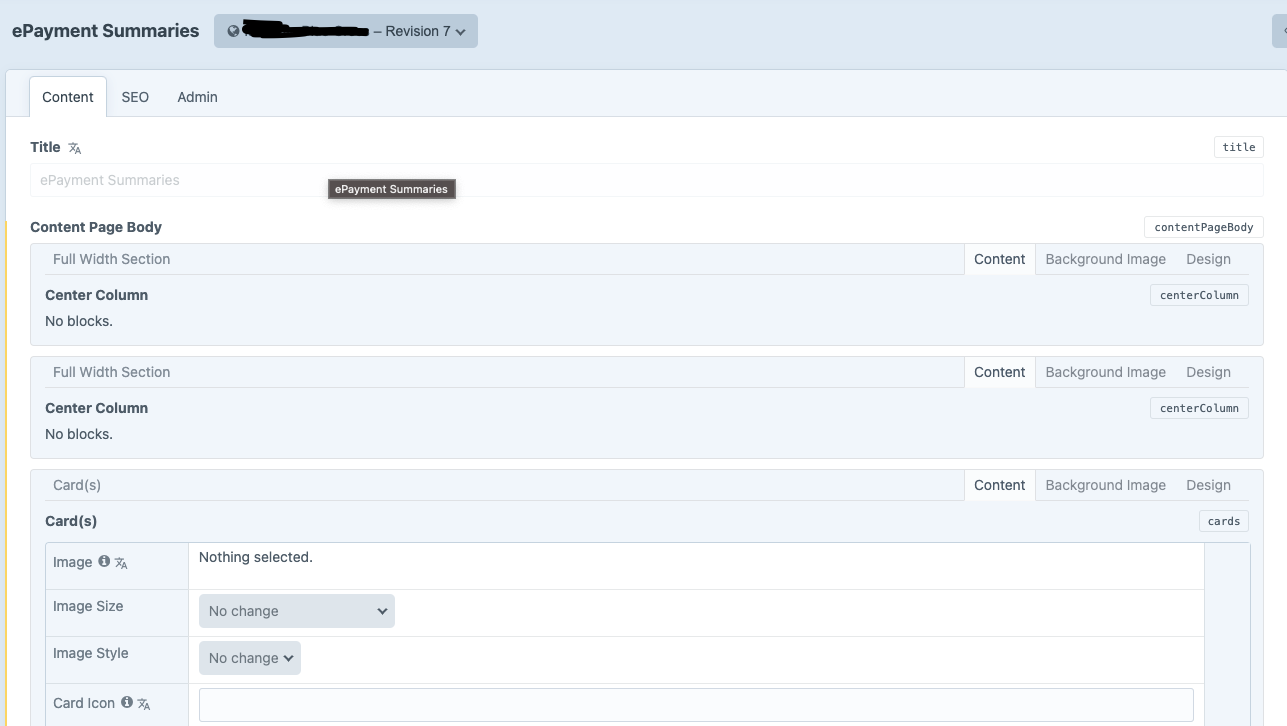
Task: Open Content tab of second Full Width Section
Action: (999, 372)
